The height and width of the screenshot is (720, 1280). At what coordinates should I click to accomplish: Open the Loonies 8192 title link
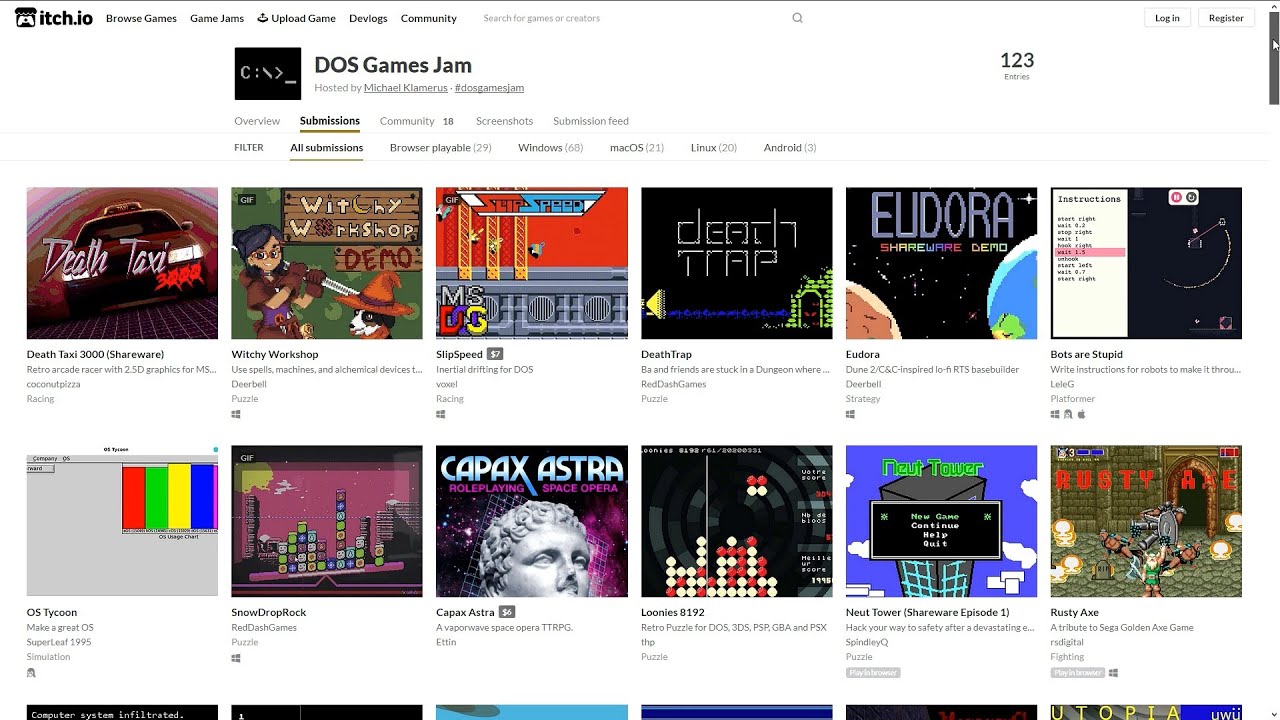point(673,612)
